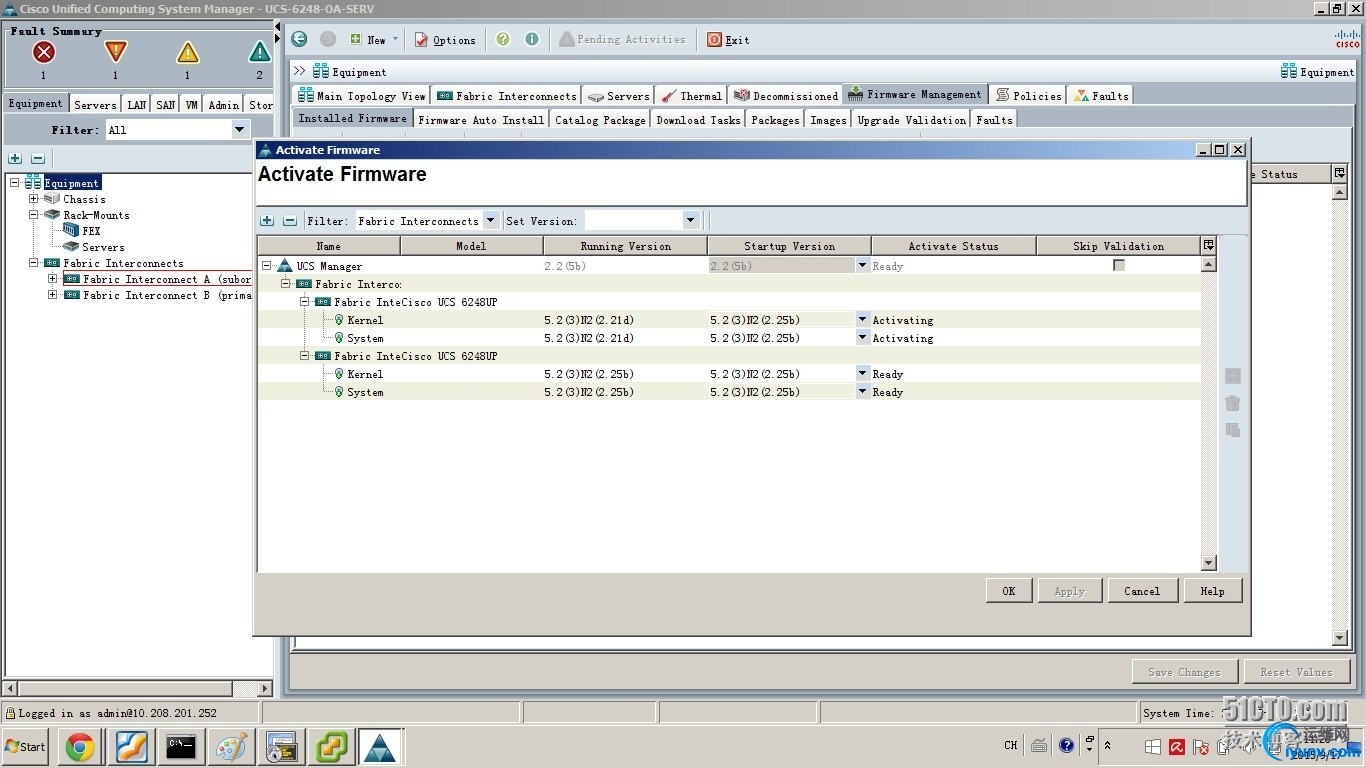This screenshot has width=1366, height=768.
Task: Open the startup version dropdown on the first Kernel row (Activating)
Action: pyautogui.click(x=862, y=319)
